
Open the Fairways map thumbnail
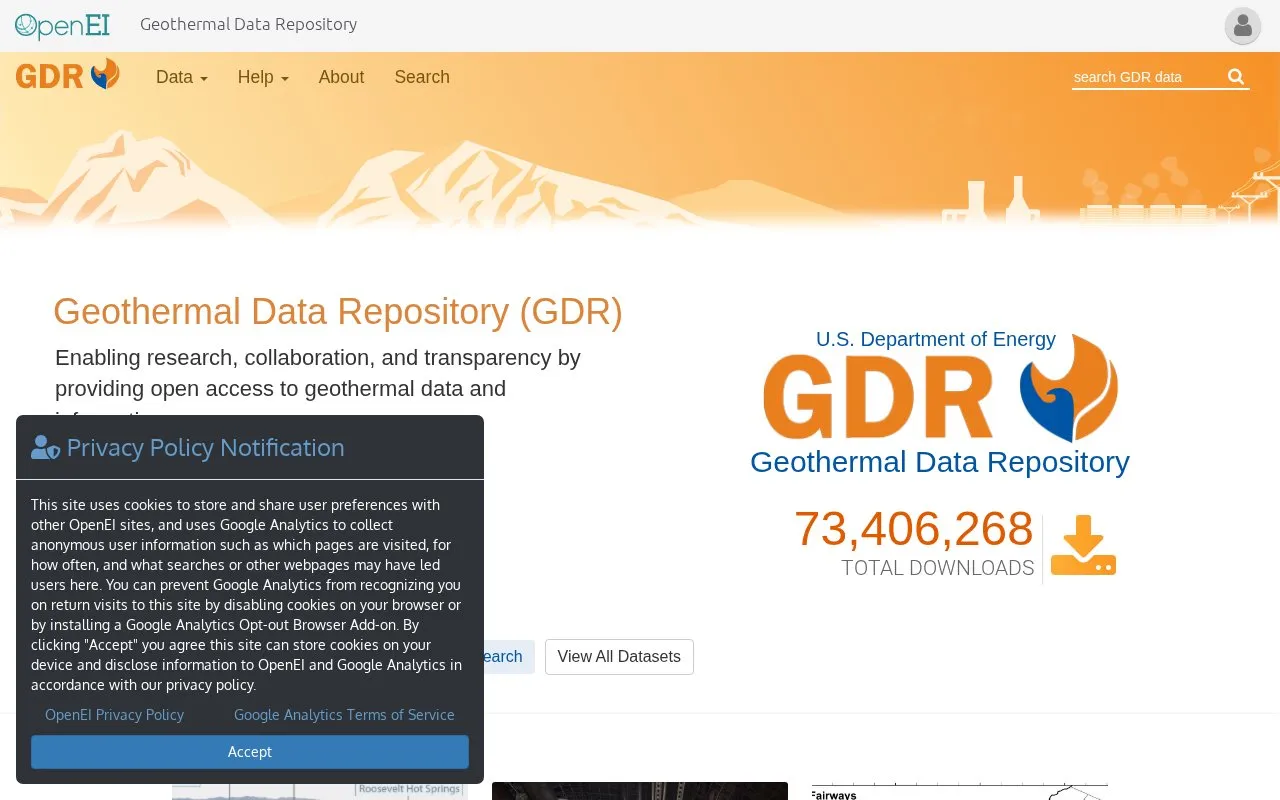pyautogui.click(x=960, y=791)
